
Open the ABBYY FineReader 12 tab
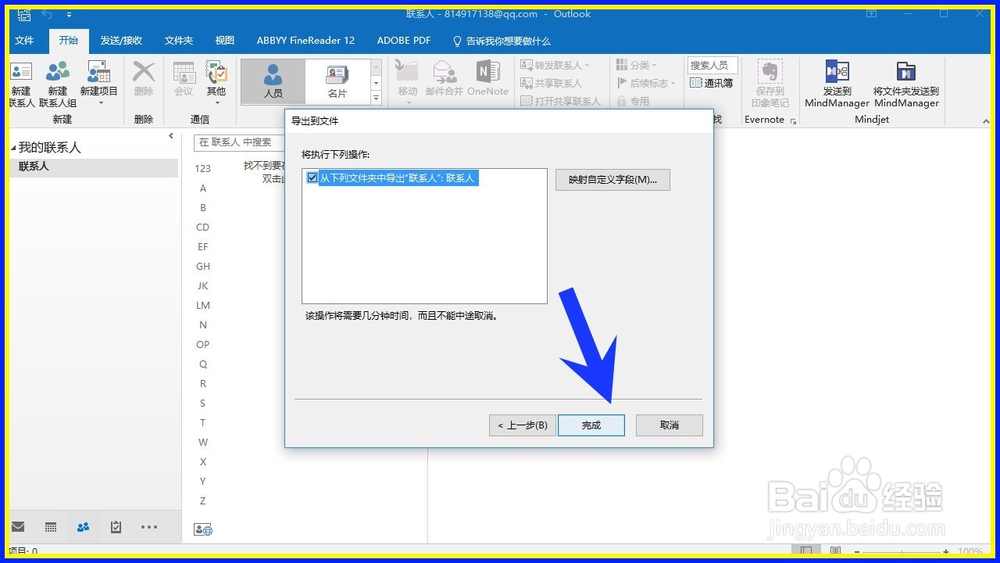pyautogui.click(x=305, y=40)
